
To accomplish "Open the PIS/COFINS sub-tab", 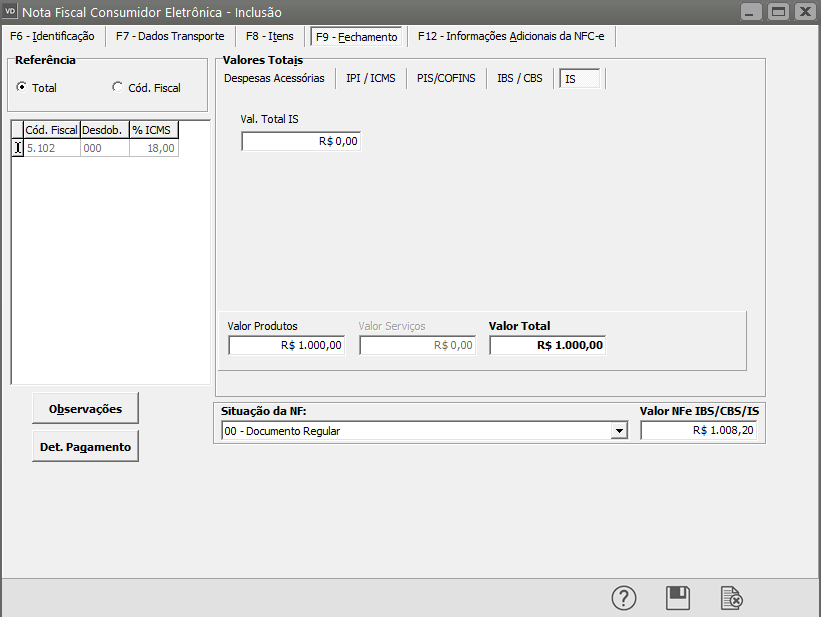I will [x=446, y=78].
